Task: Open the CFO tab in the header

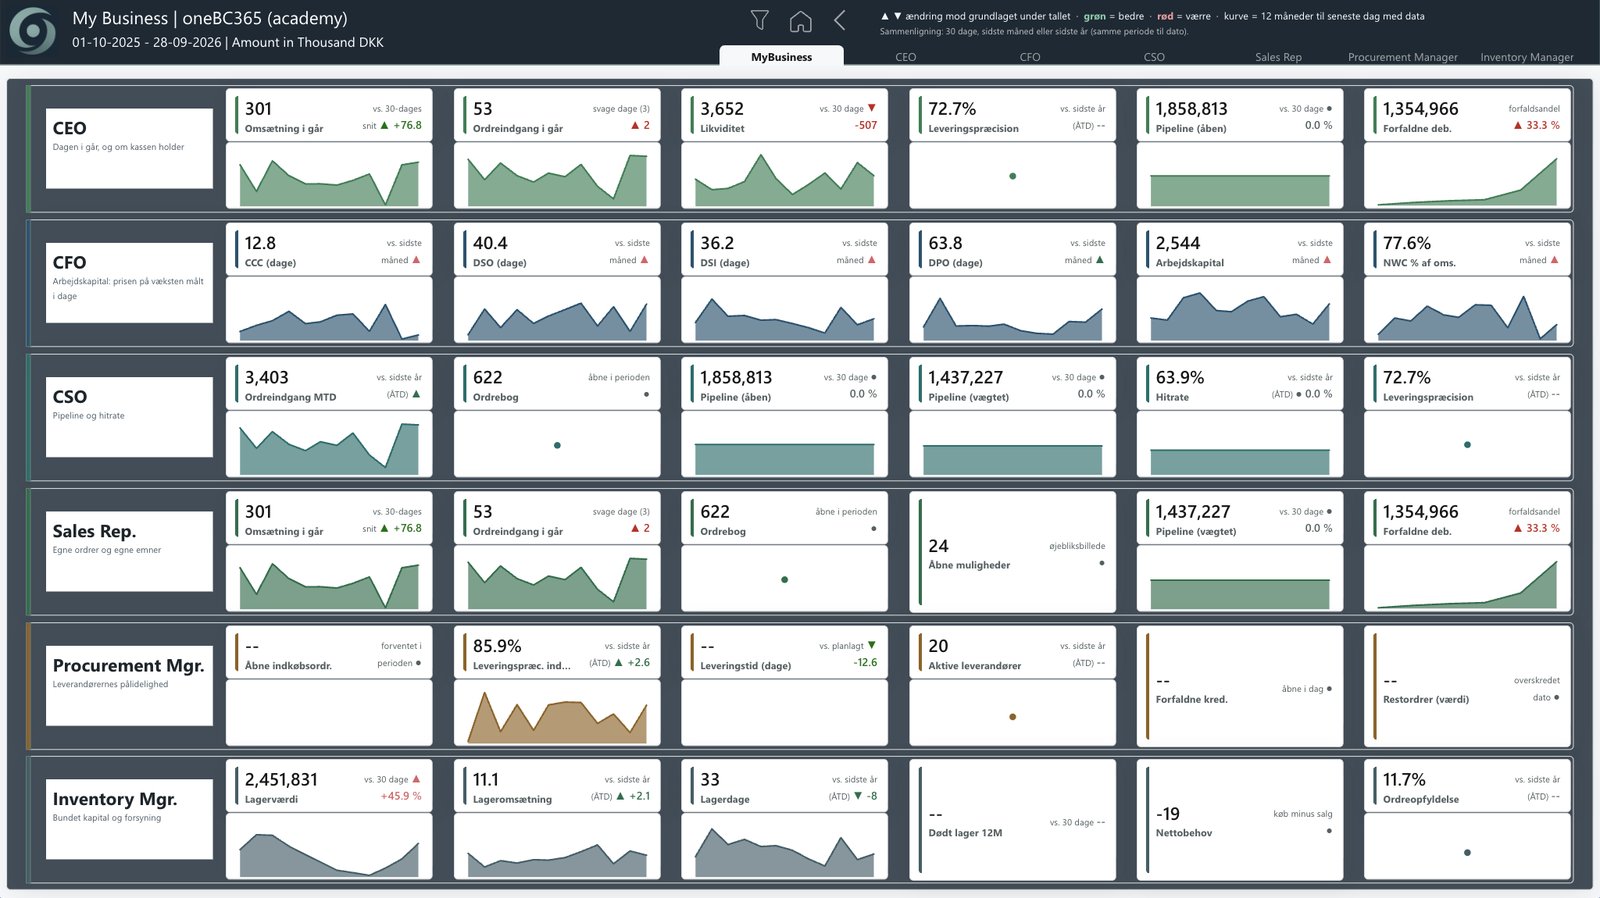Action: (x=1030, y=57)
